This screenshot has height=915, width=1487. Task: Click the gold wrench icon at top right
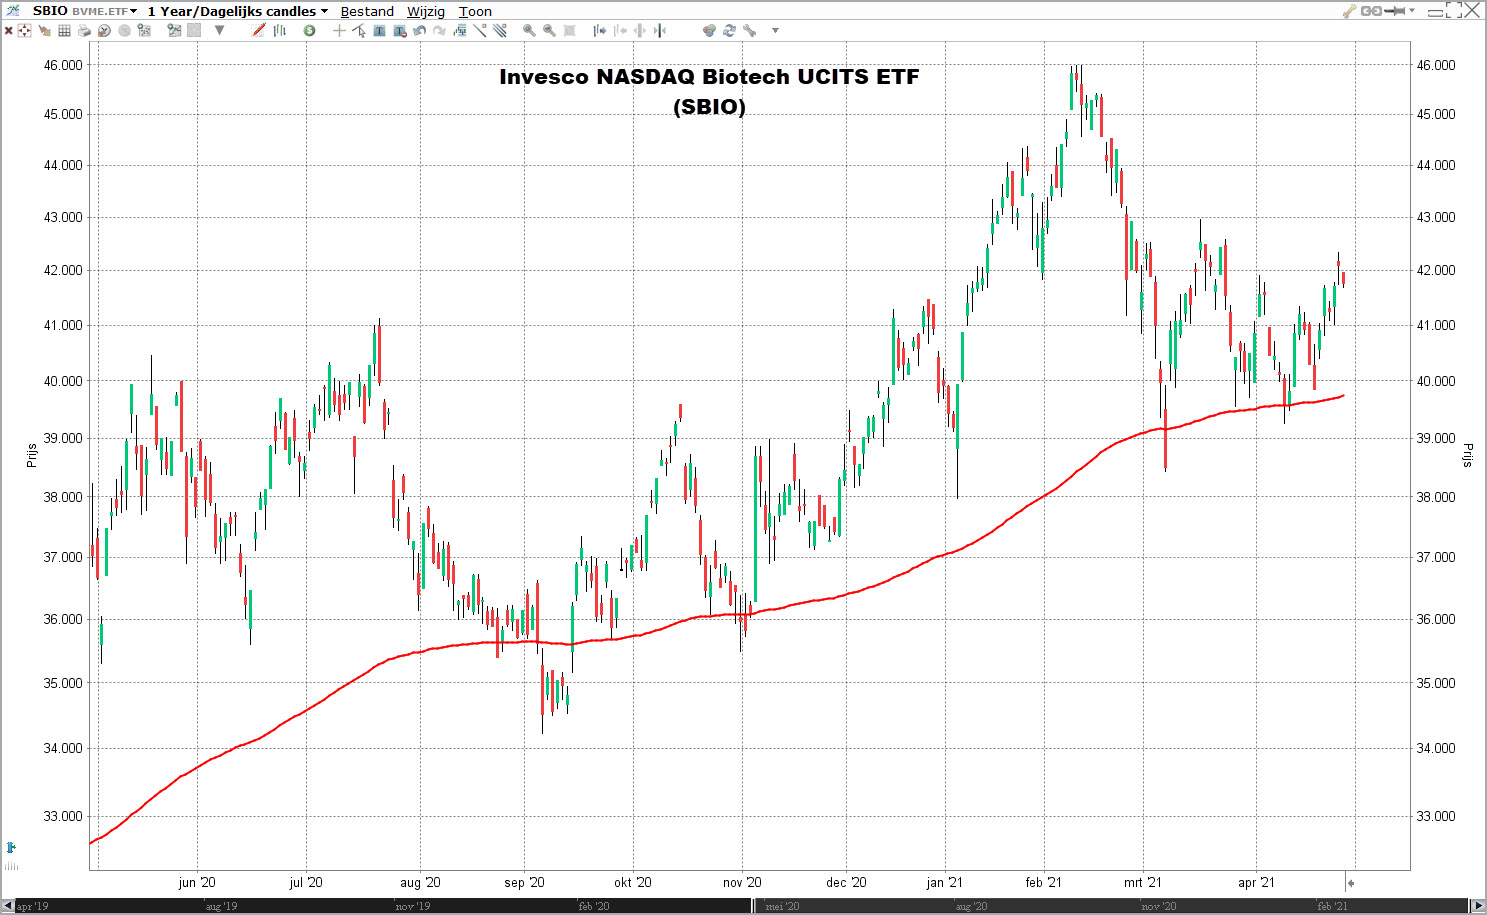1349,11
